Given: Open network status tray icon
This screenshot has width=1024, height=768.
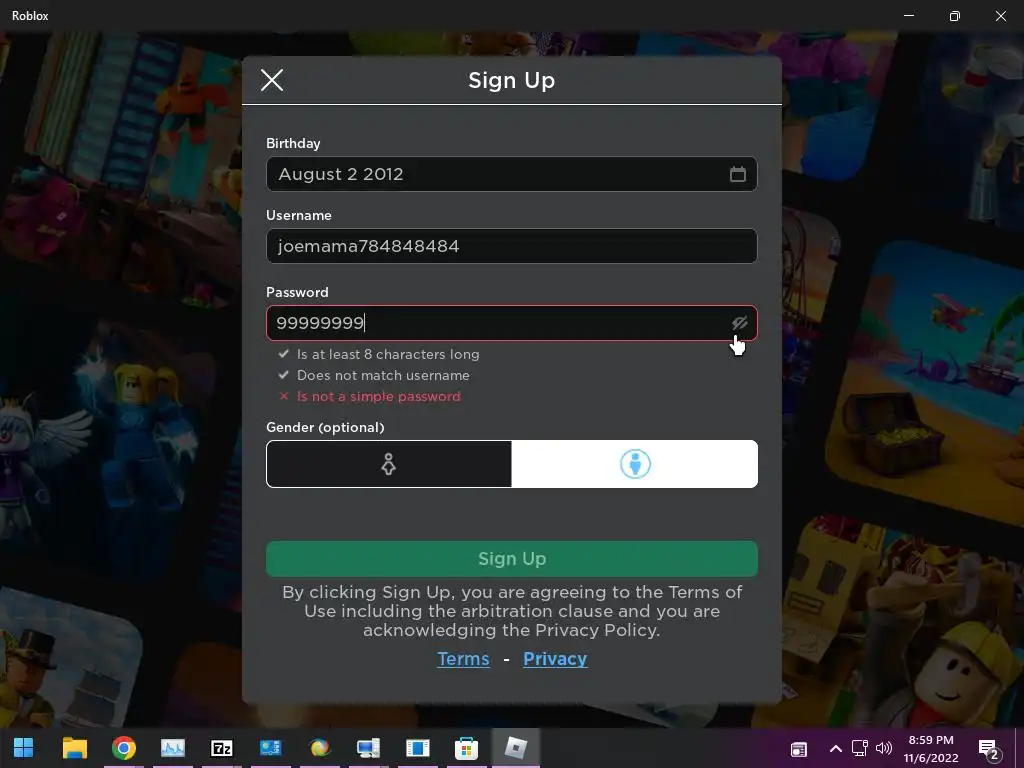Looking at the screenshot, I should [859, 748].
